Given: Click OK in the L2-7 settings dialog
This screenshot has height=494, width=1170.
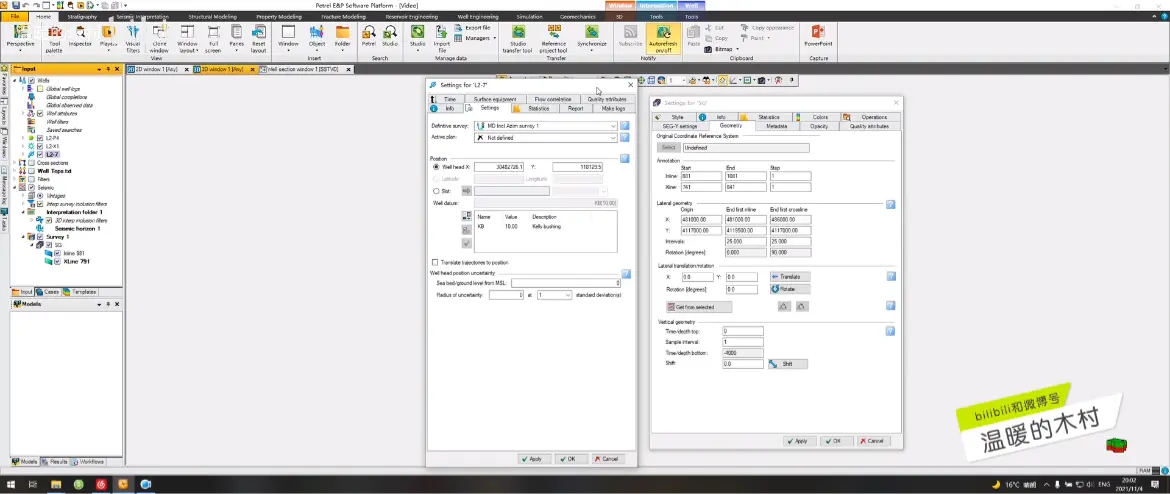Looking at the screenshot, I should [x=569, y=459].
